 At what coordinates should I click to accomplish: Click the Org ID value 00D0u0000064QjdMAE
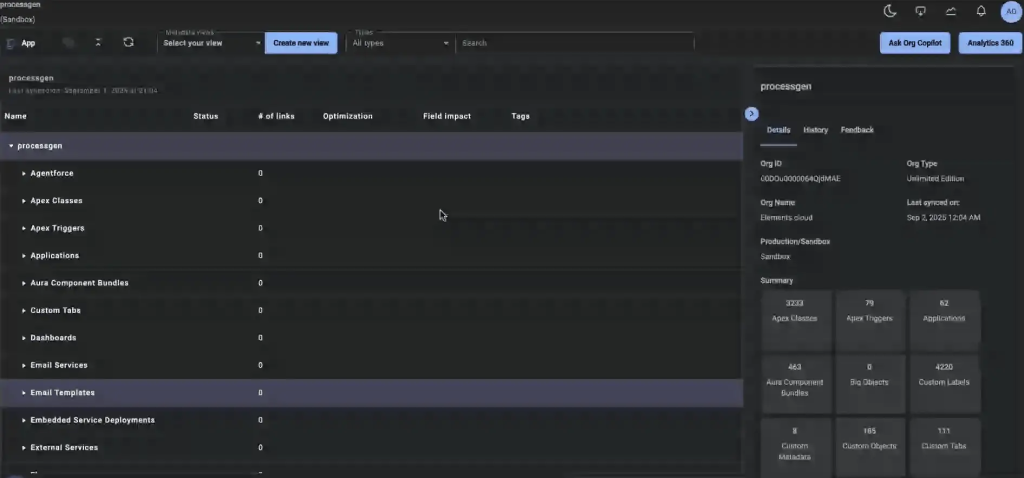pos(800,178)
